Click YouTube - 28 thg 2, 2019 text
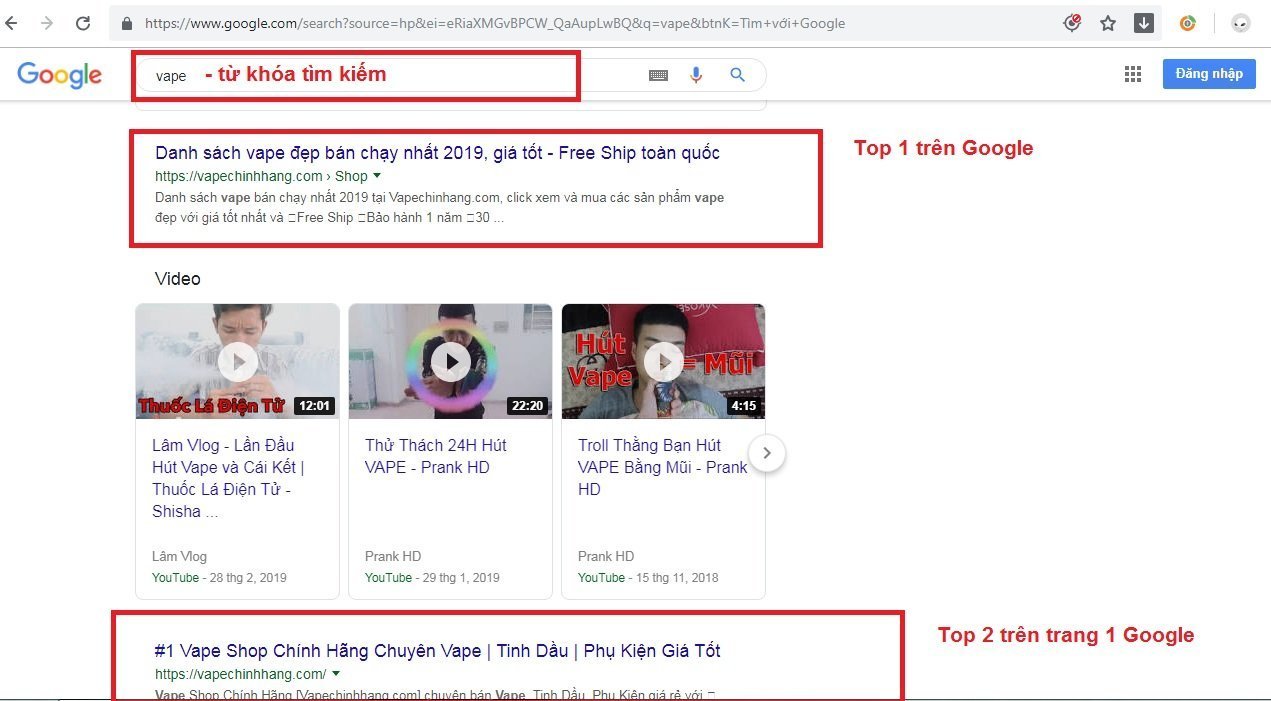 click(x=219, y=577)
